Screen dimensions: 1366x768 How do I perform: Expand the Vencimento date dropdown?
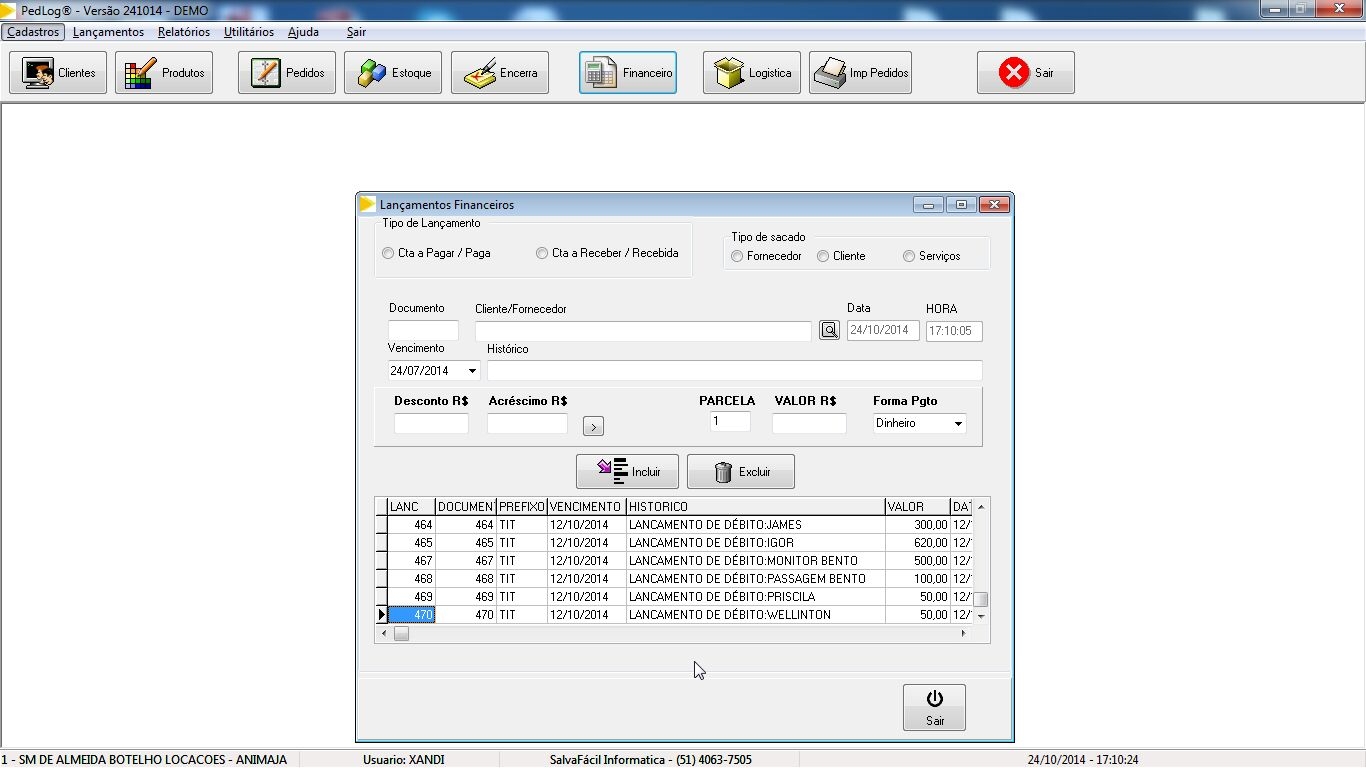(472, 371)
